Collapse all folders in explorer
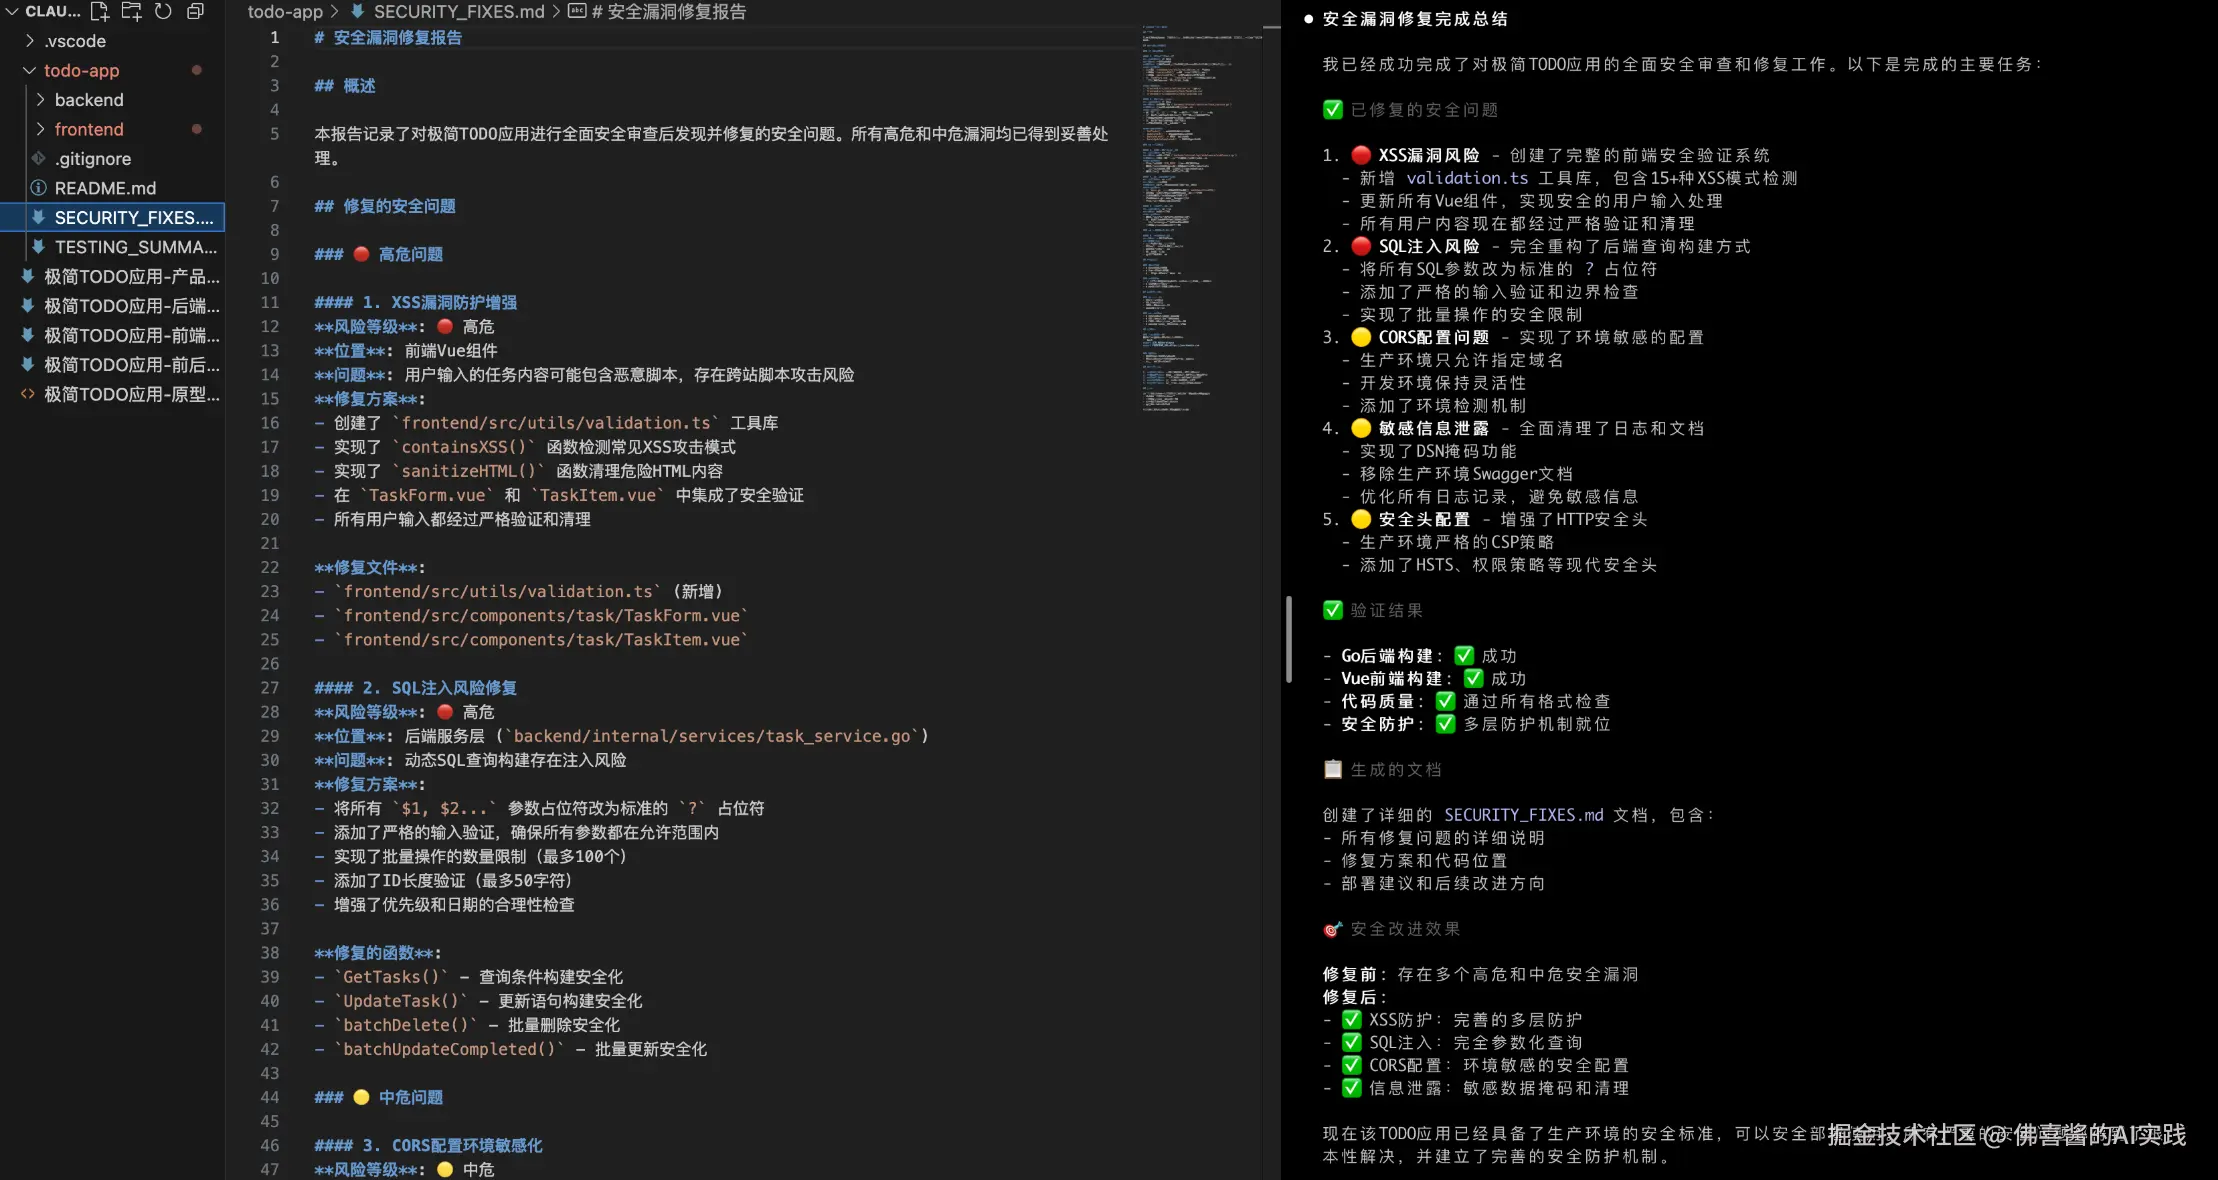Screen dimensions: 2218x1180 pyautogui.click(x=195, y=12)
